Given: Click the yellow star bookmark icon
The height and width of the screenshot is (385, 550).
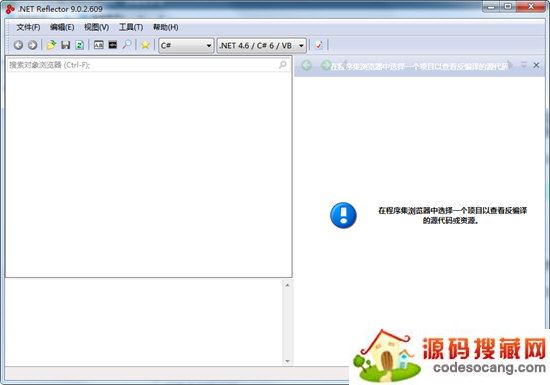Looking at the screenshot, I should click(145, 45).
